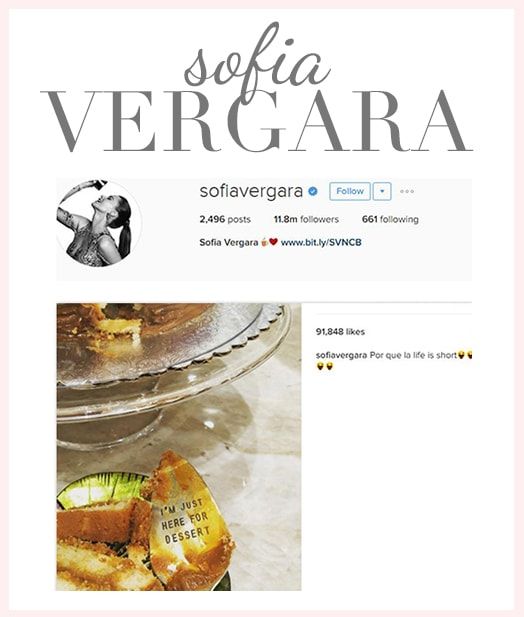
Task: Open the www.bit.ly/SVNCB link
Action: coord(321,242)
